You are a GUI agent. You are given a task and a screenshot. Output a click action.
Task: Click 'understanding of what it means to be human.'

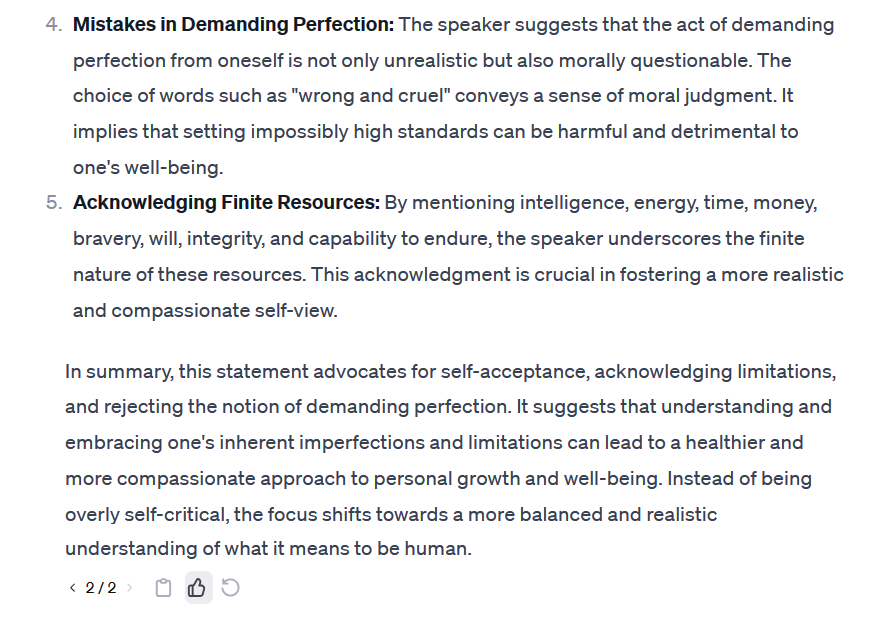coord(268,549)
